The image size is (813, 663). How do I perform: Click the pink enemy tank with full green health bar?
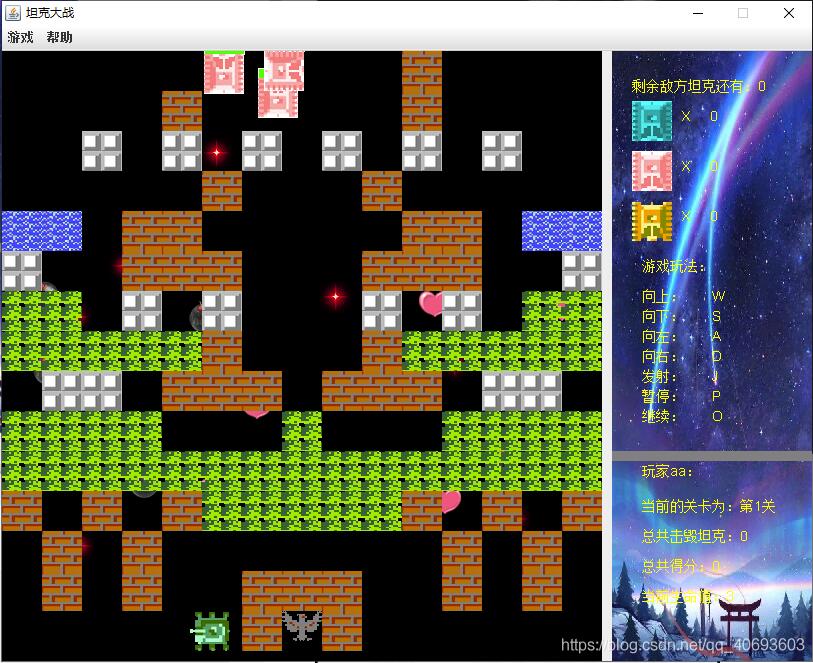[224, 73]
